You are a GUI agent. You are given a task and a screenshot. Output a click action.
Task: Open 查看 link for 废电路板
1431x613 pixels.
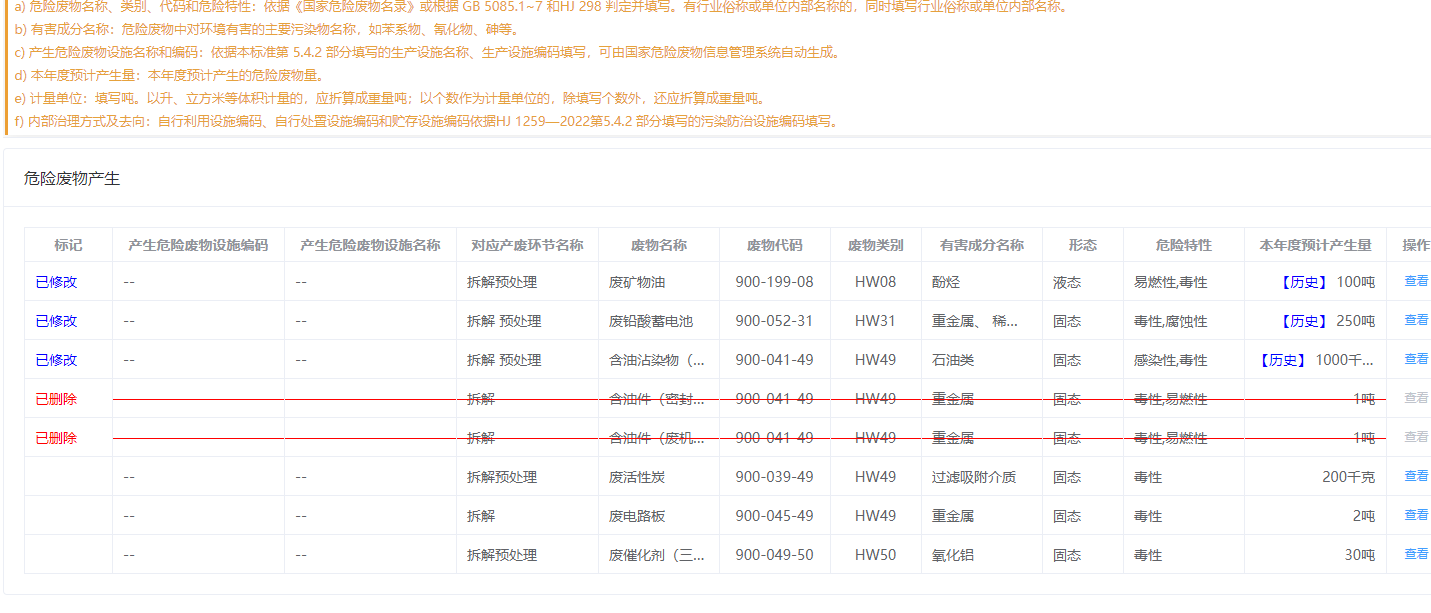tap(1416, 515)
